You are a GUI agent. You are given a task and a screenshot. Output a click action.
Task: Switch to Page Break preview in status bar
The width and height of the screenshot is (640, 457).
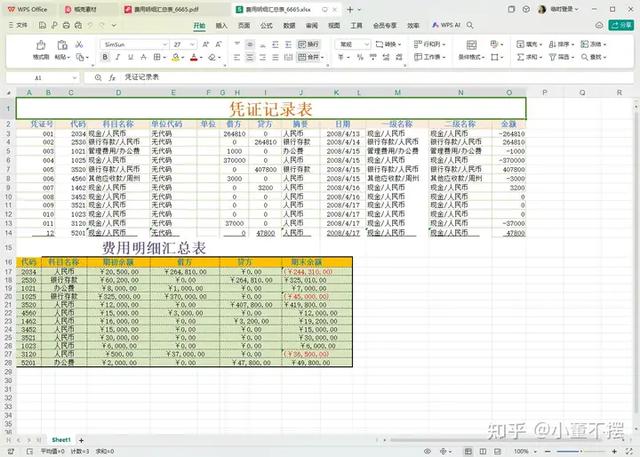click(x=498, y=451)
